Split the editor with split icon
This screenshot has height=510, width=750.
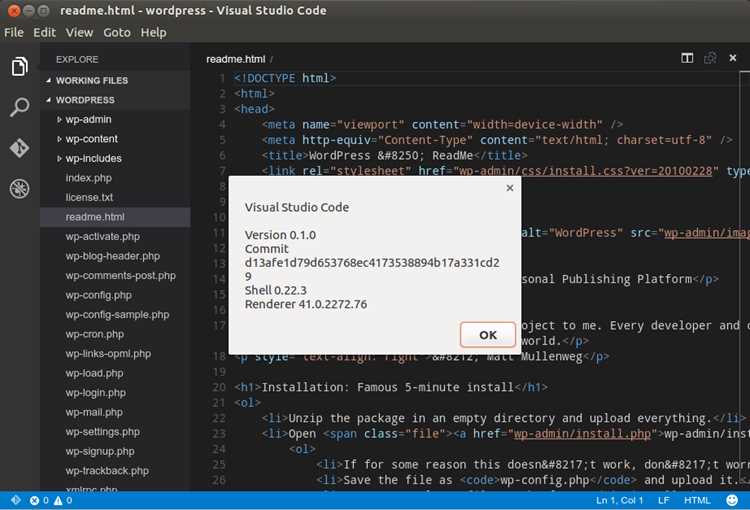(x=687, y=58)
